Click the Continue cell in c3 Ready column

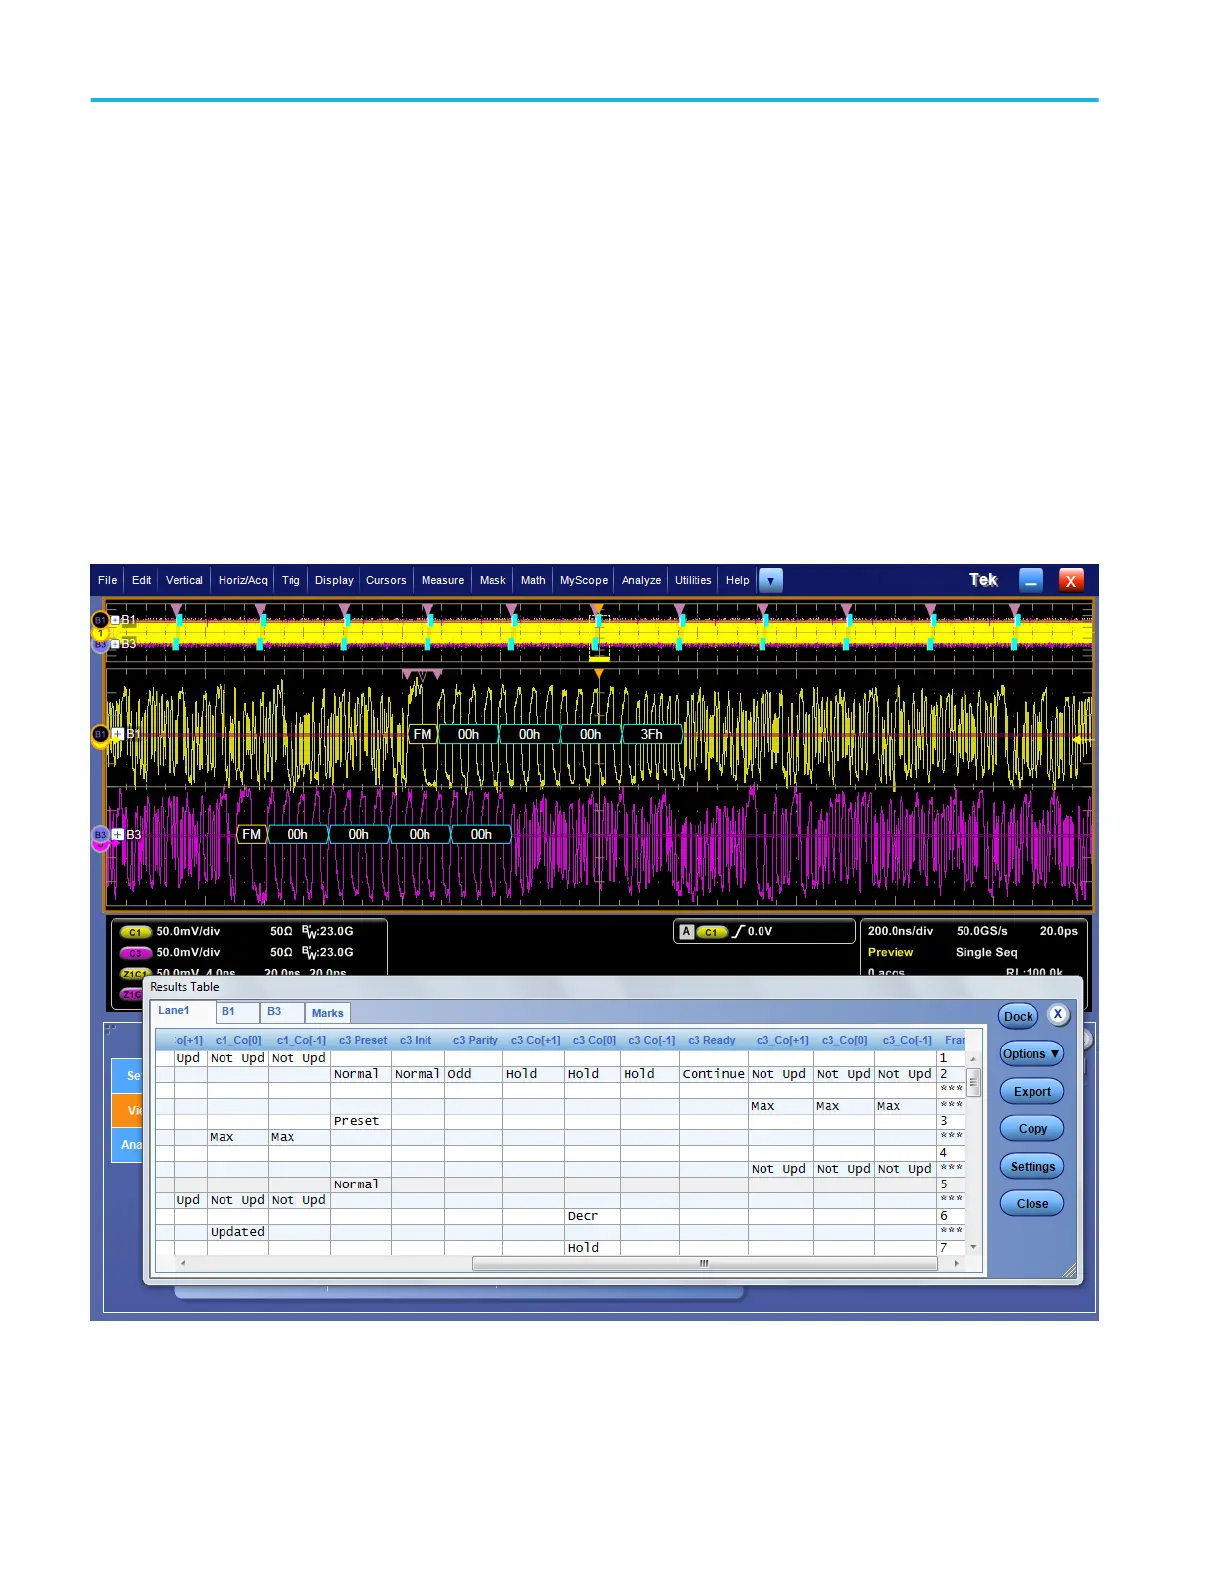click(x=714, y=1074)
